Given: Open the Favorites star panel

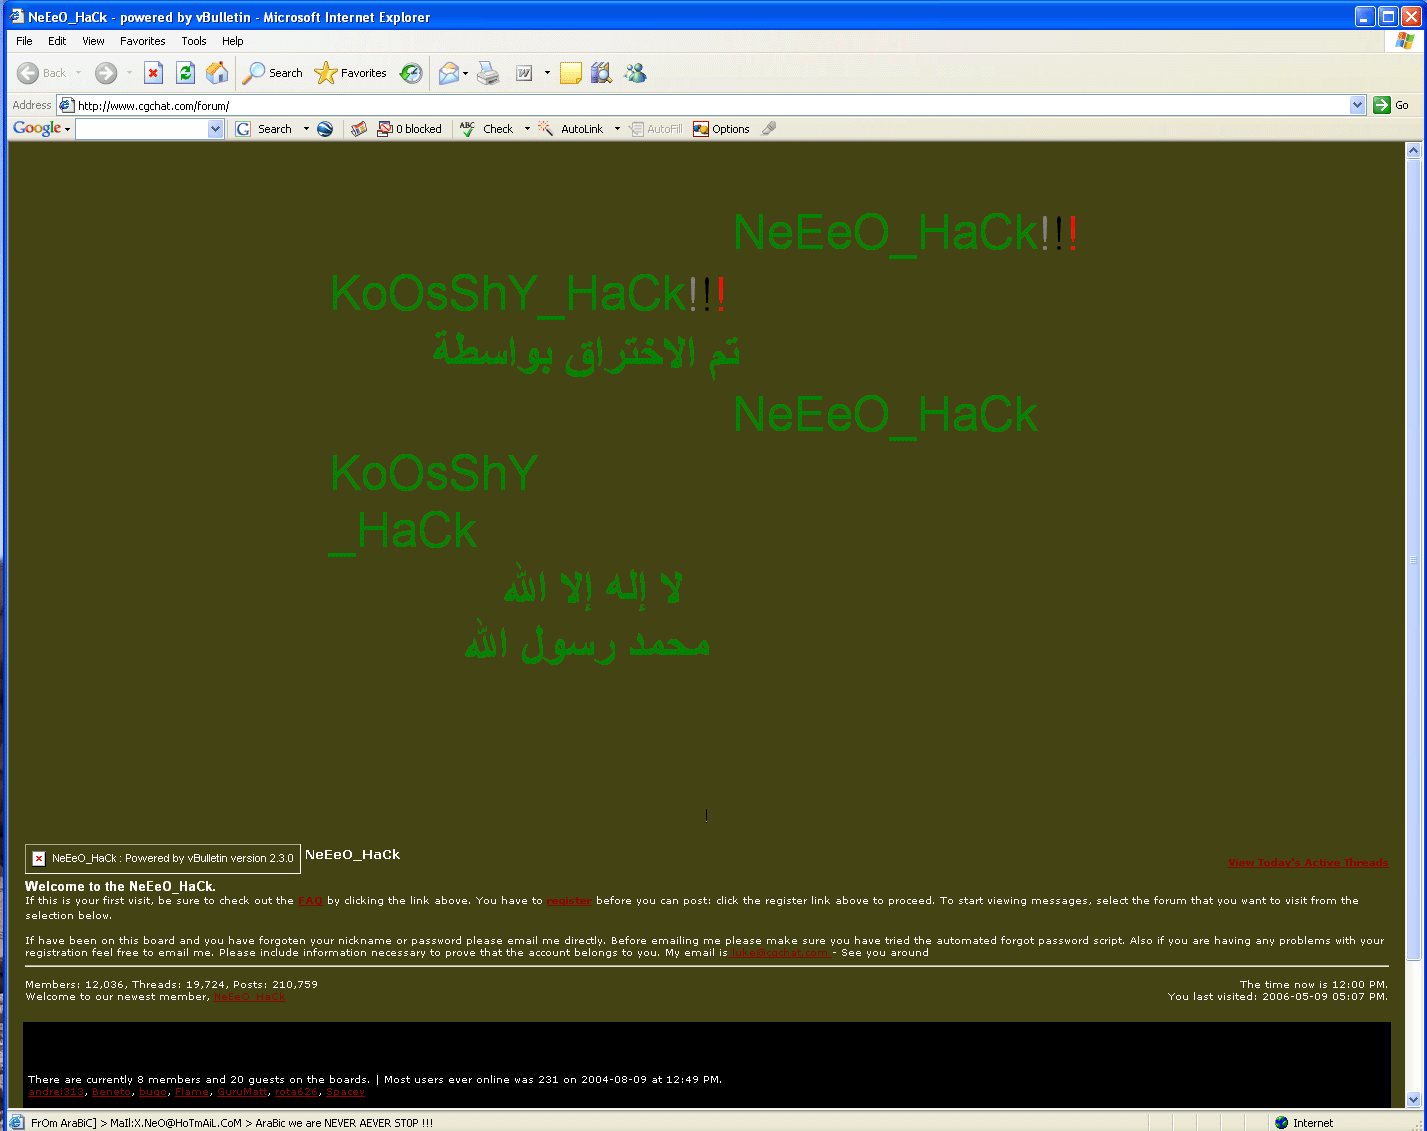Looking at the screenshot, I should 351,73.
